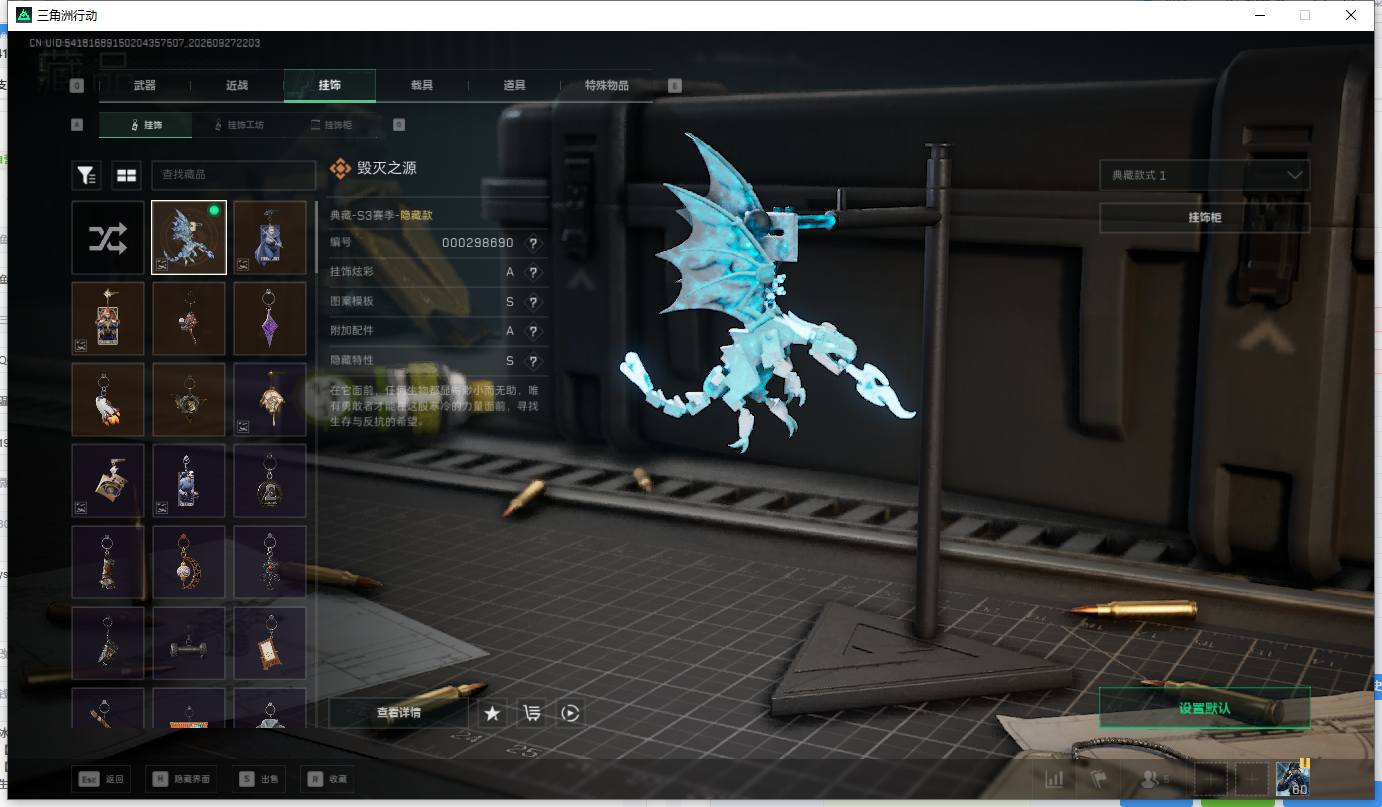The image size is (1382, 807).
Task: Click the player avatar showing level 60
Action: click(x=1292, y=777)
